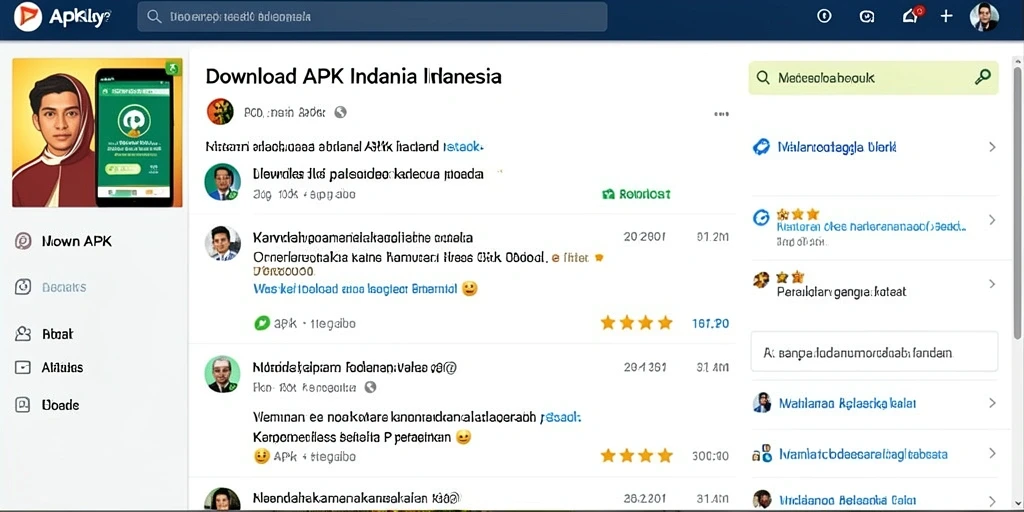
Task: Open the user profile avatar in header
Action: 984,17
